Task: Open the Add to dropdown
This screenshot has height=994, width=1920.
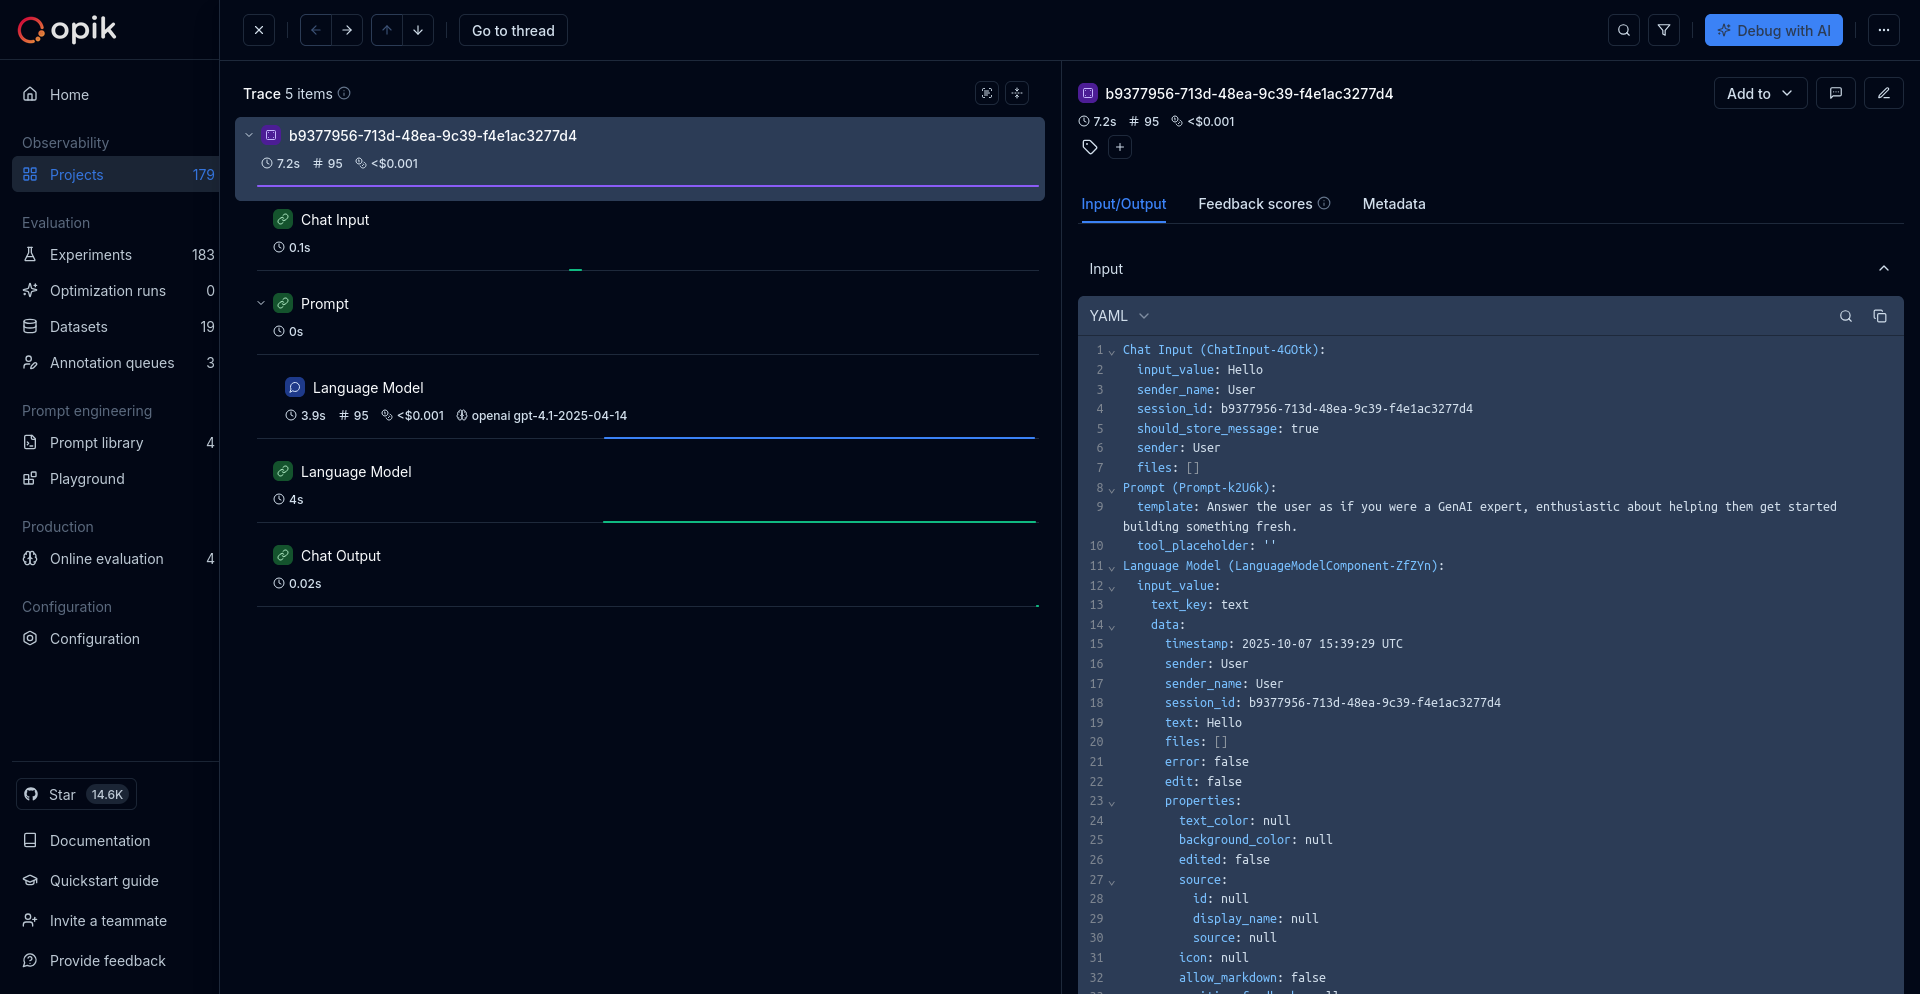Action: tap(1760, 93)
